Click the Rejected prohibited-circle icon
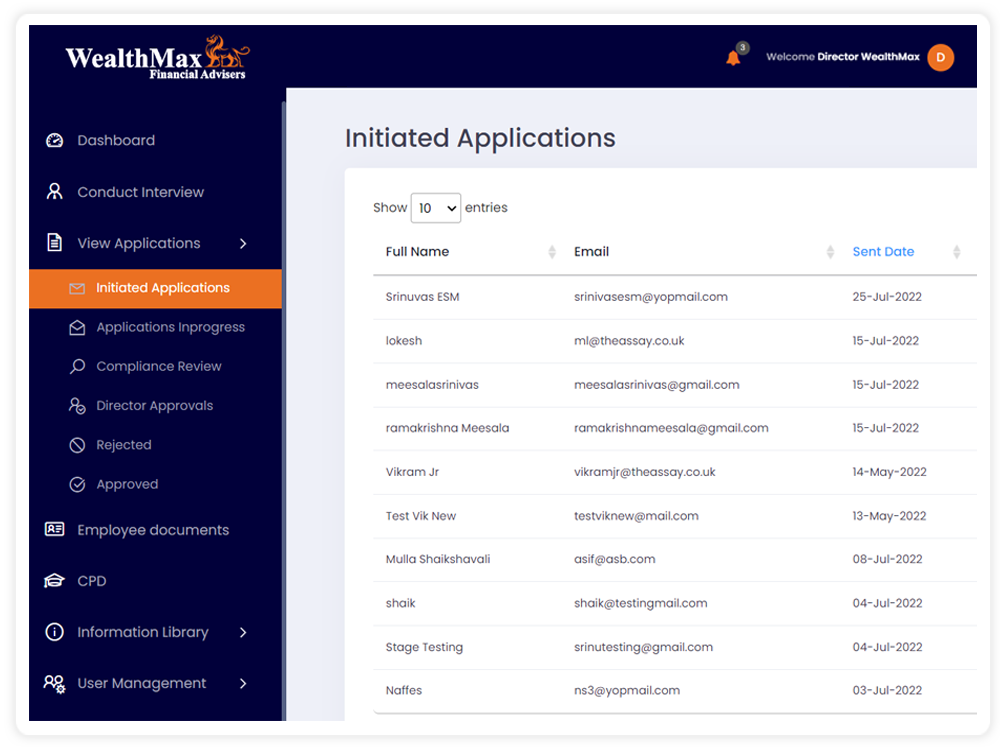Viewport: 1000px width, 753px height. (77, 445)
